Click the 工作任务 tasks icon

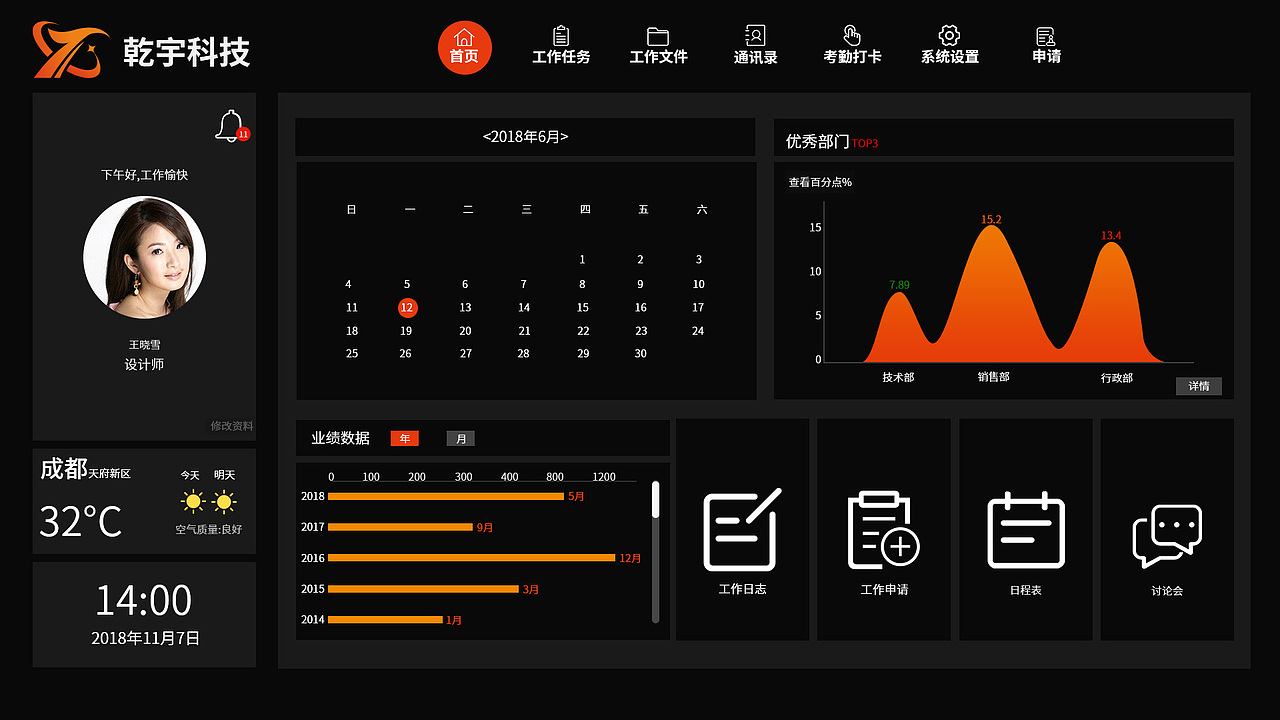click(561, 46)
